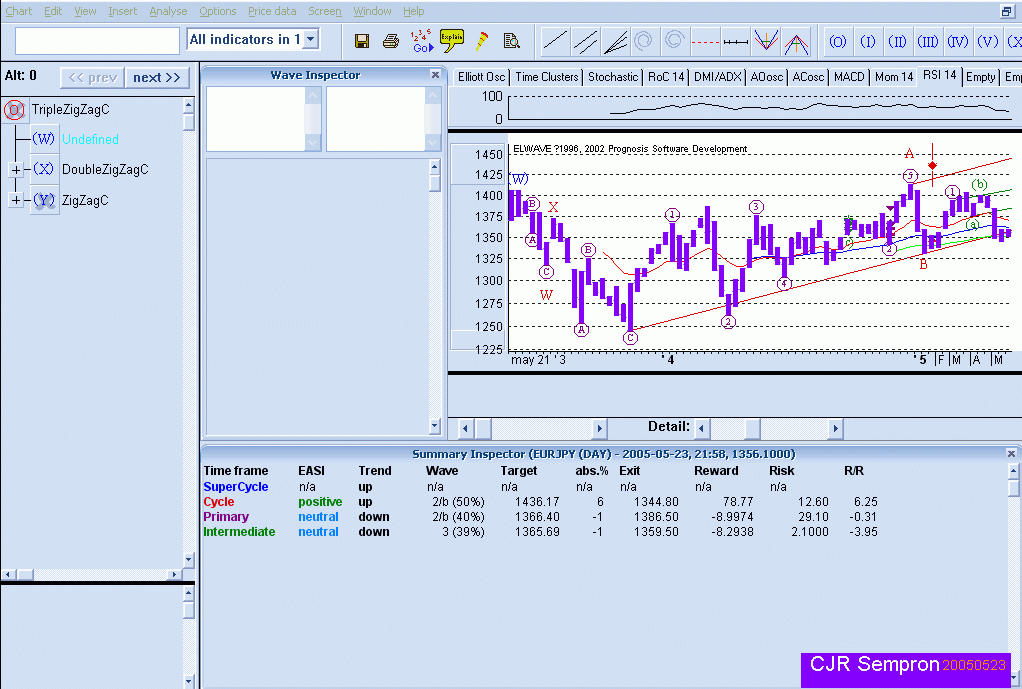Expand the DoubleZigZagC tree node
Screen dimensions: 1022x689
[x=15, y=170]
